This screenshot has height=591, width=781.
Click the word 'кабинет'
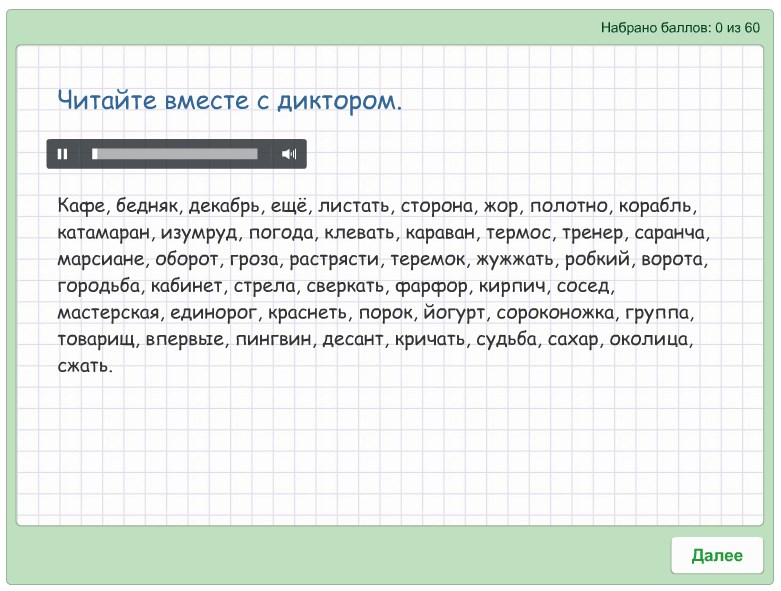pyautogui.click(x=186, y=286)
